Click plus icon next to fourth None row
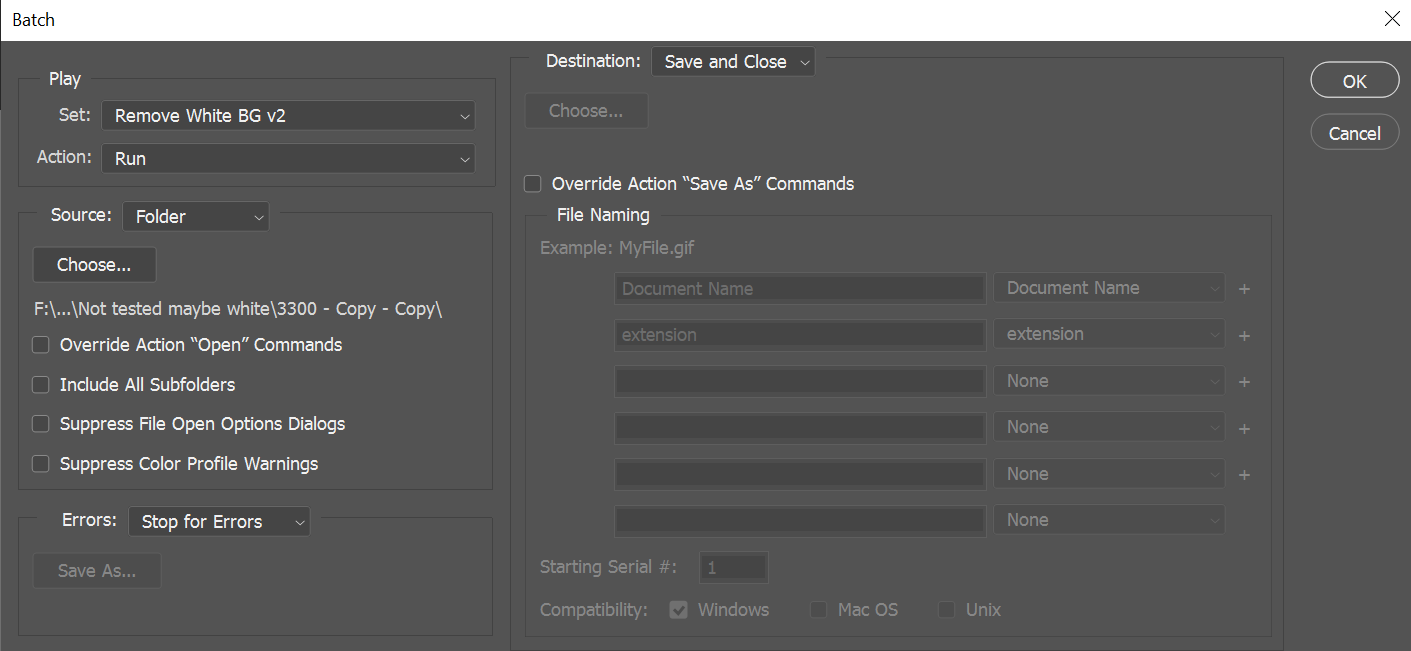The image size is (1411, 651). pyautogui.click(x=1244, y=427)
